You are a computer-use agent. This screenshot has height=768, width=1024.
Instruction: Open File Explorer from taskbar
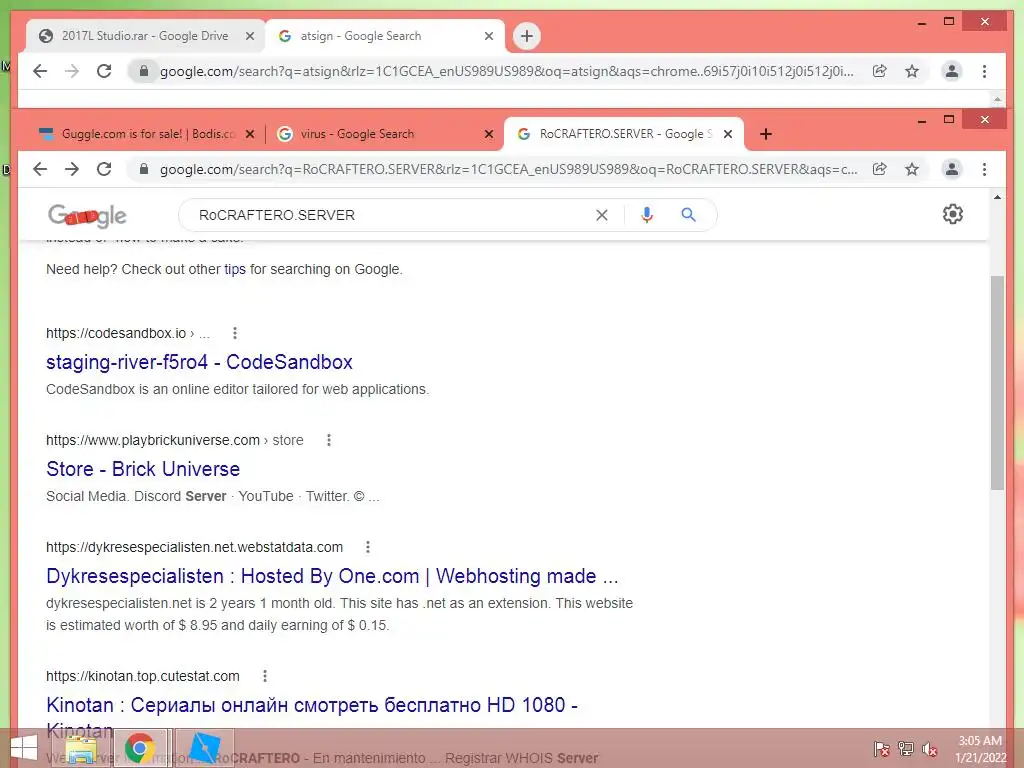click(x=81, y=748)
